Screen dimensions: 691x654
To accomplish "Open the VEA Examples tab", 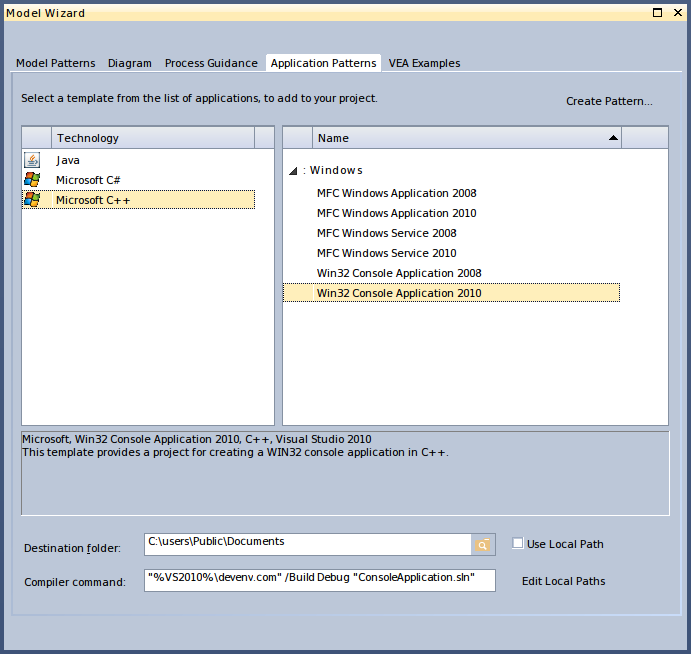I will tap(424, 63).
